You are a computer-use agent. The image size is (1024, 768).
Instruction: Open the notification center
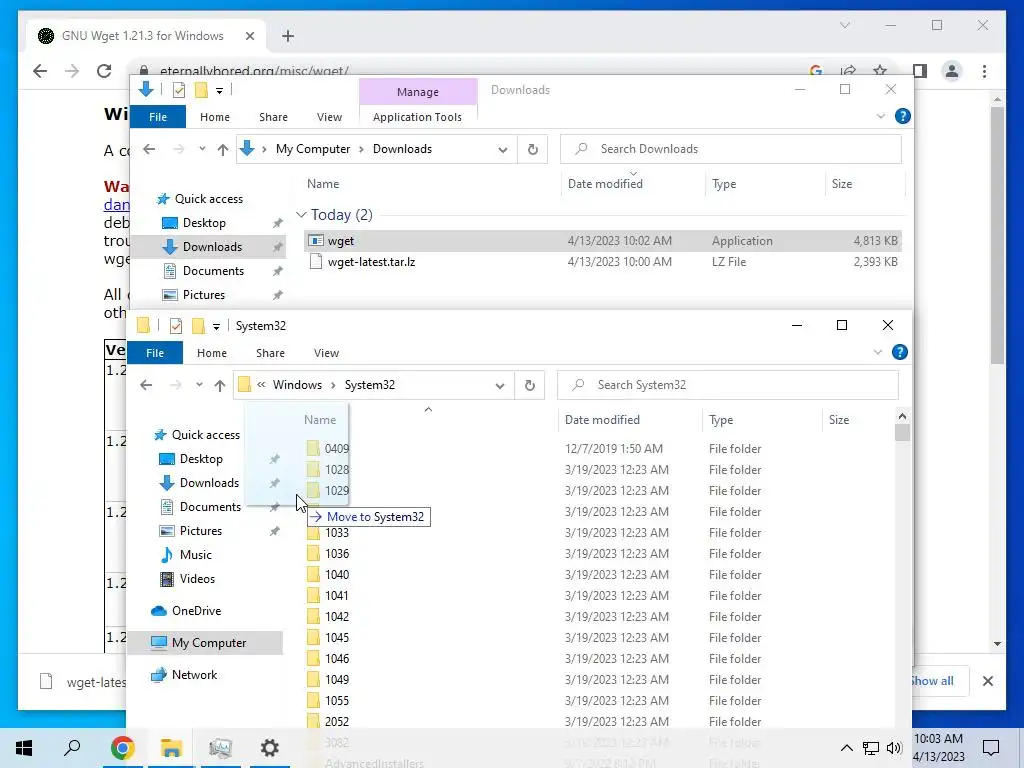pos(991,748)
